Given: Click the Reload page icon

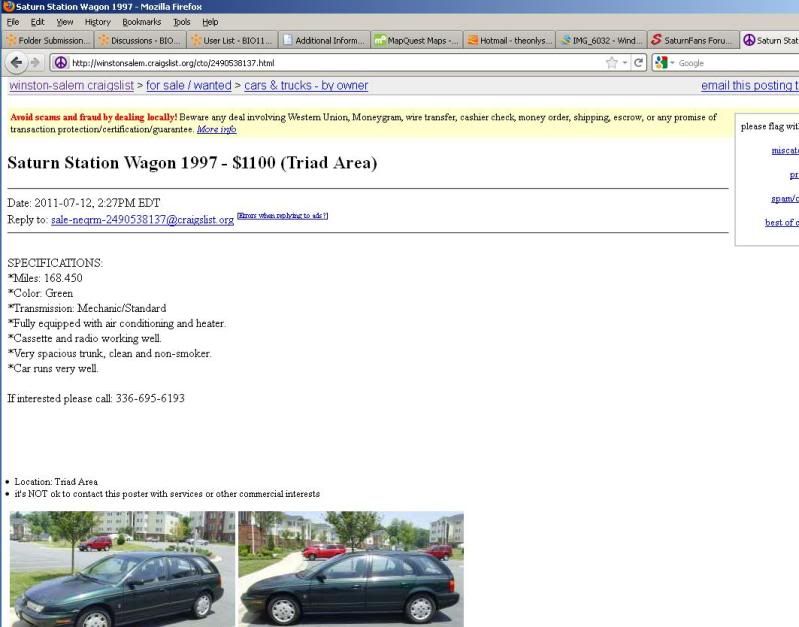Looking at the screenshot, I should [x=638, y=63].
